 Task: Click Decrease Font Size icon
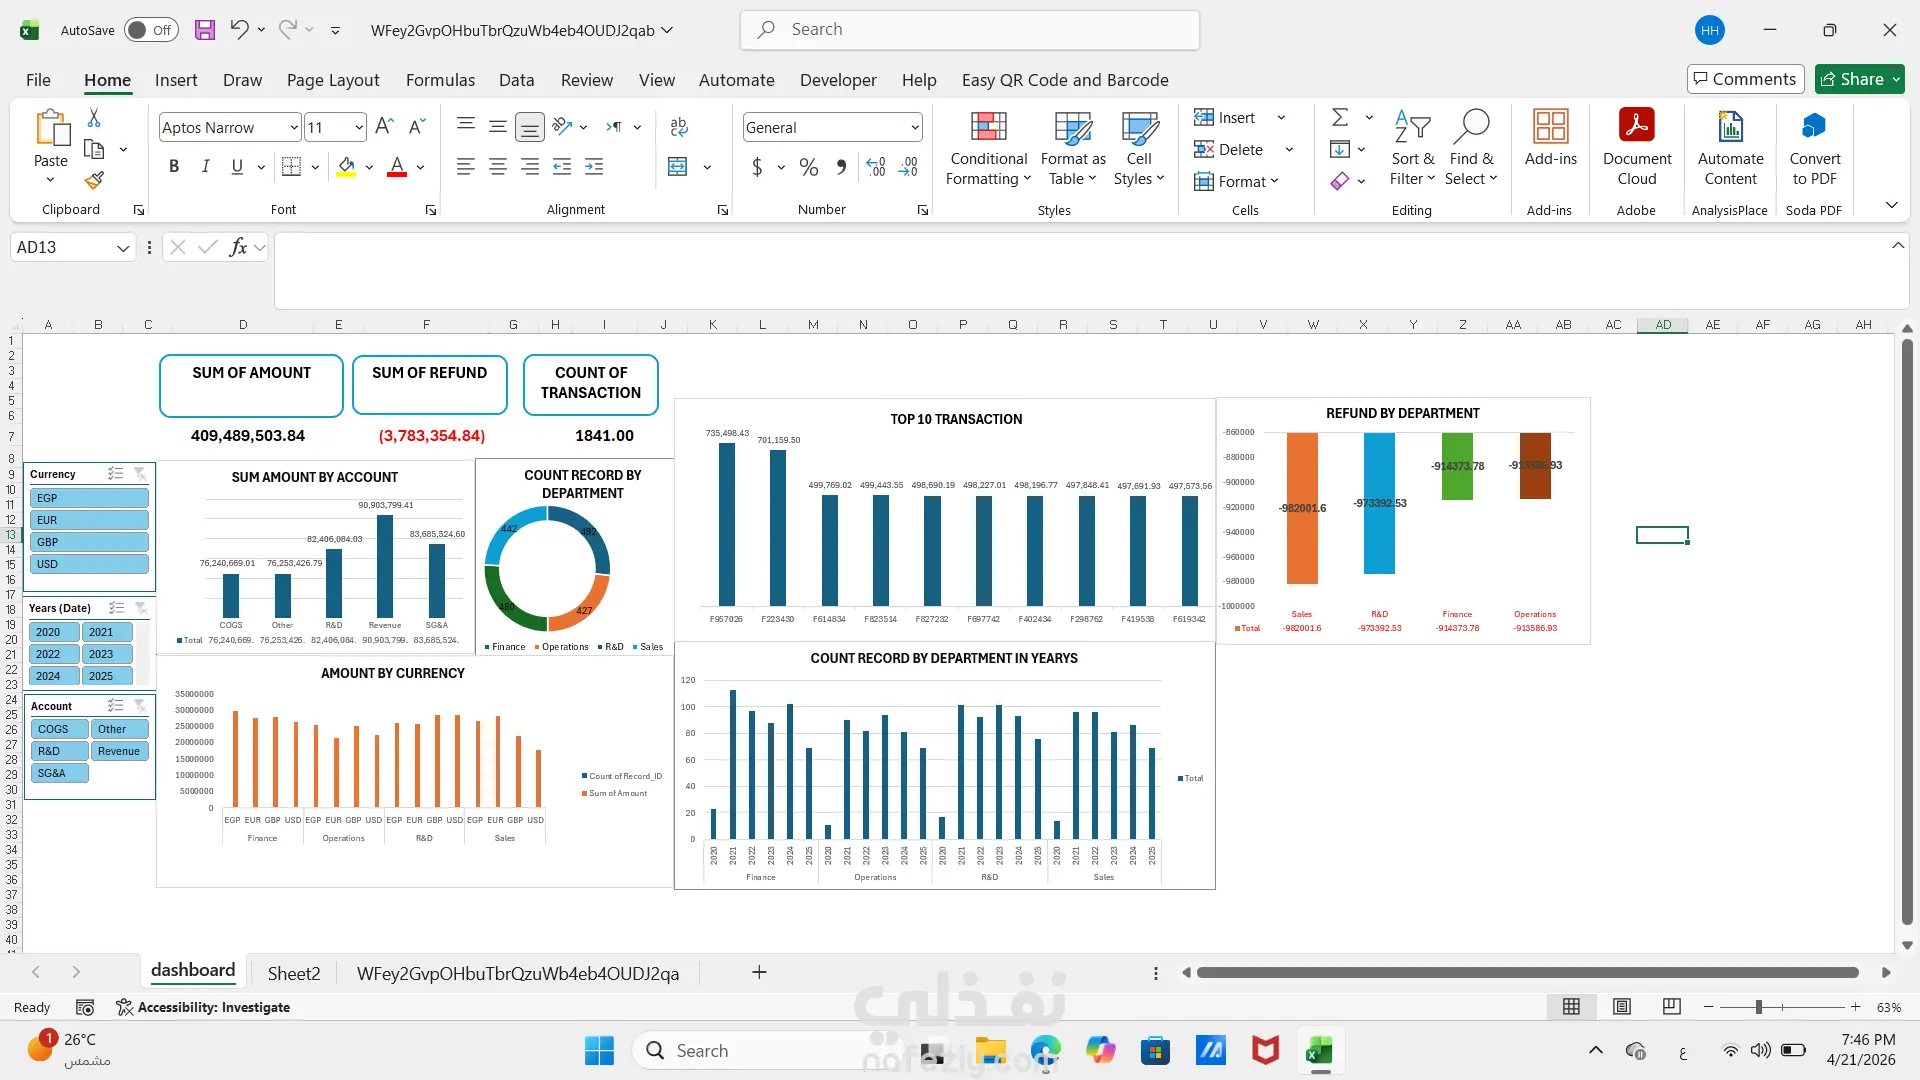click(x=418, y=127)
